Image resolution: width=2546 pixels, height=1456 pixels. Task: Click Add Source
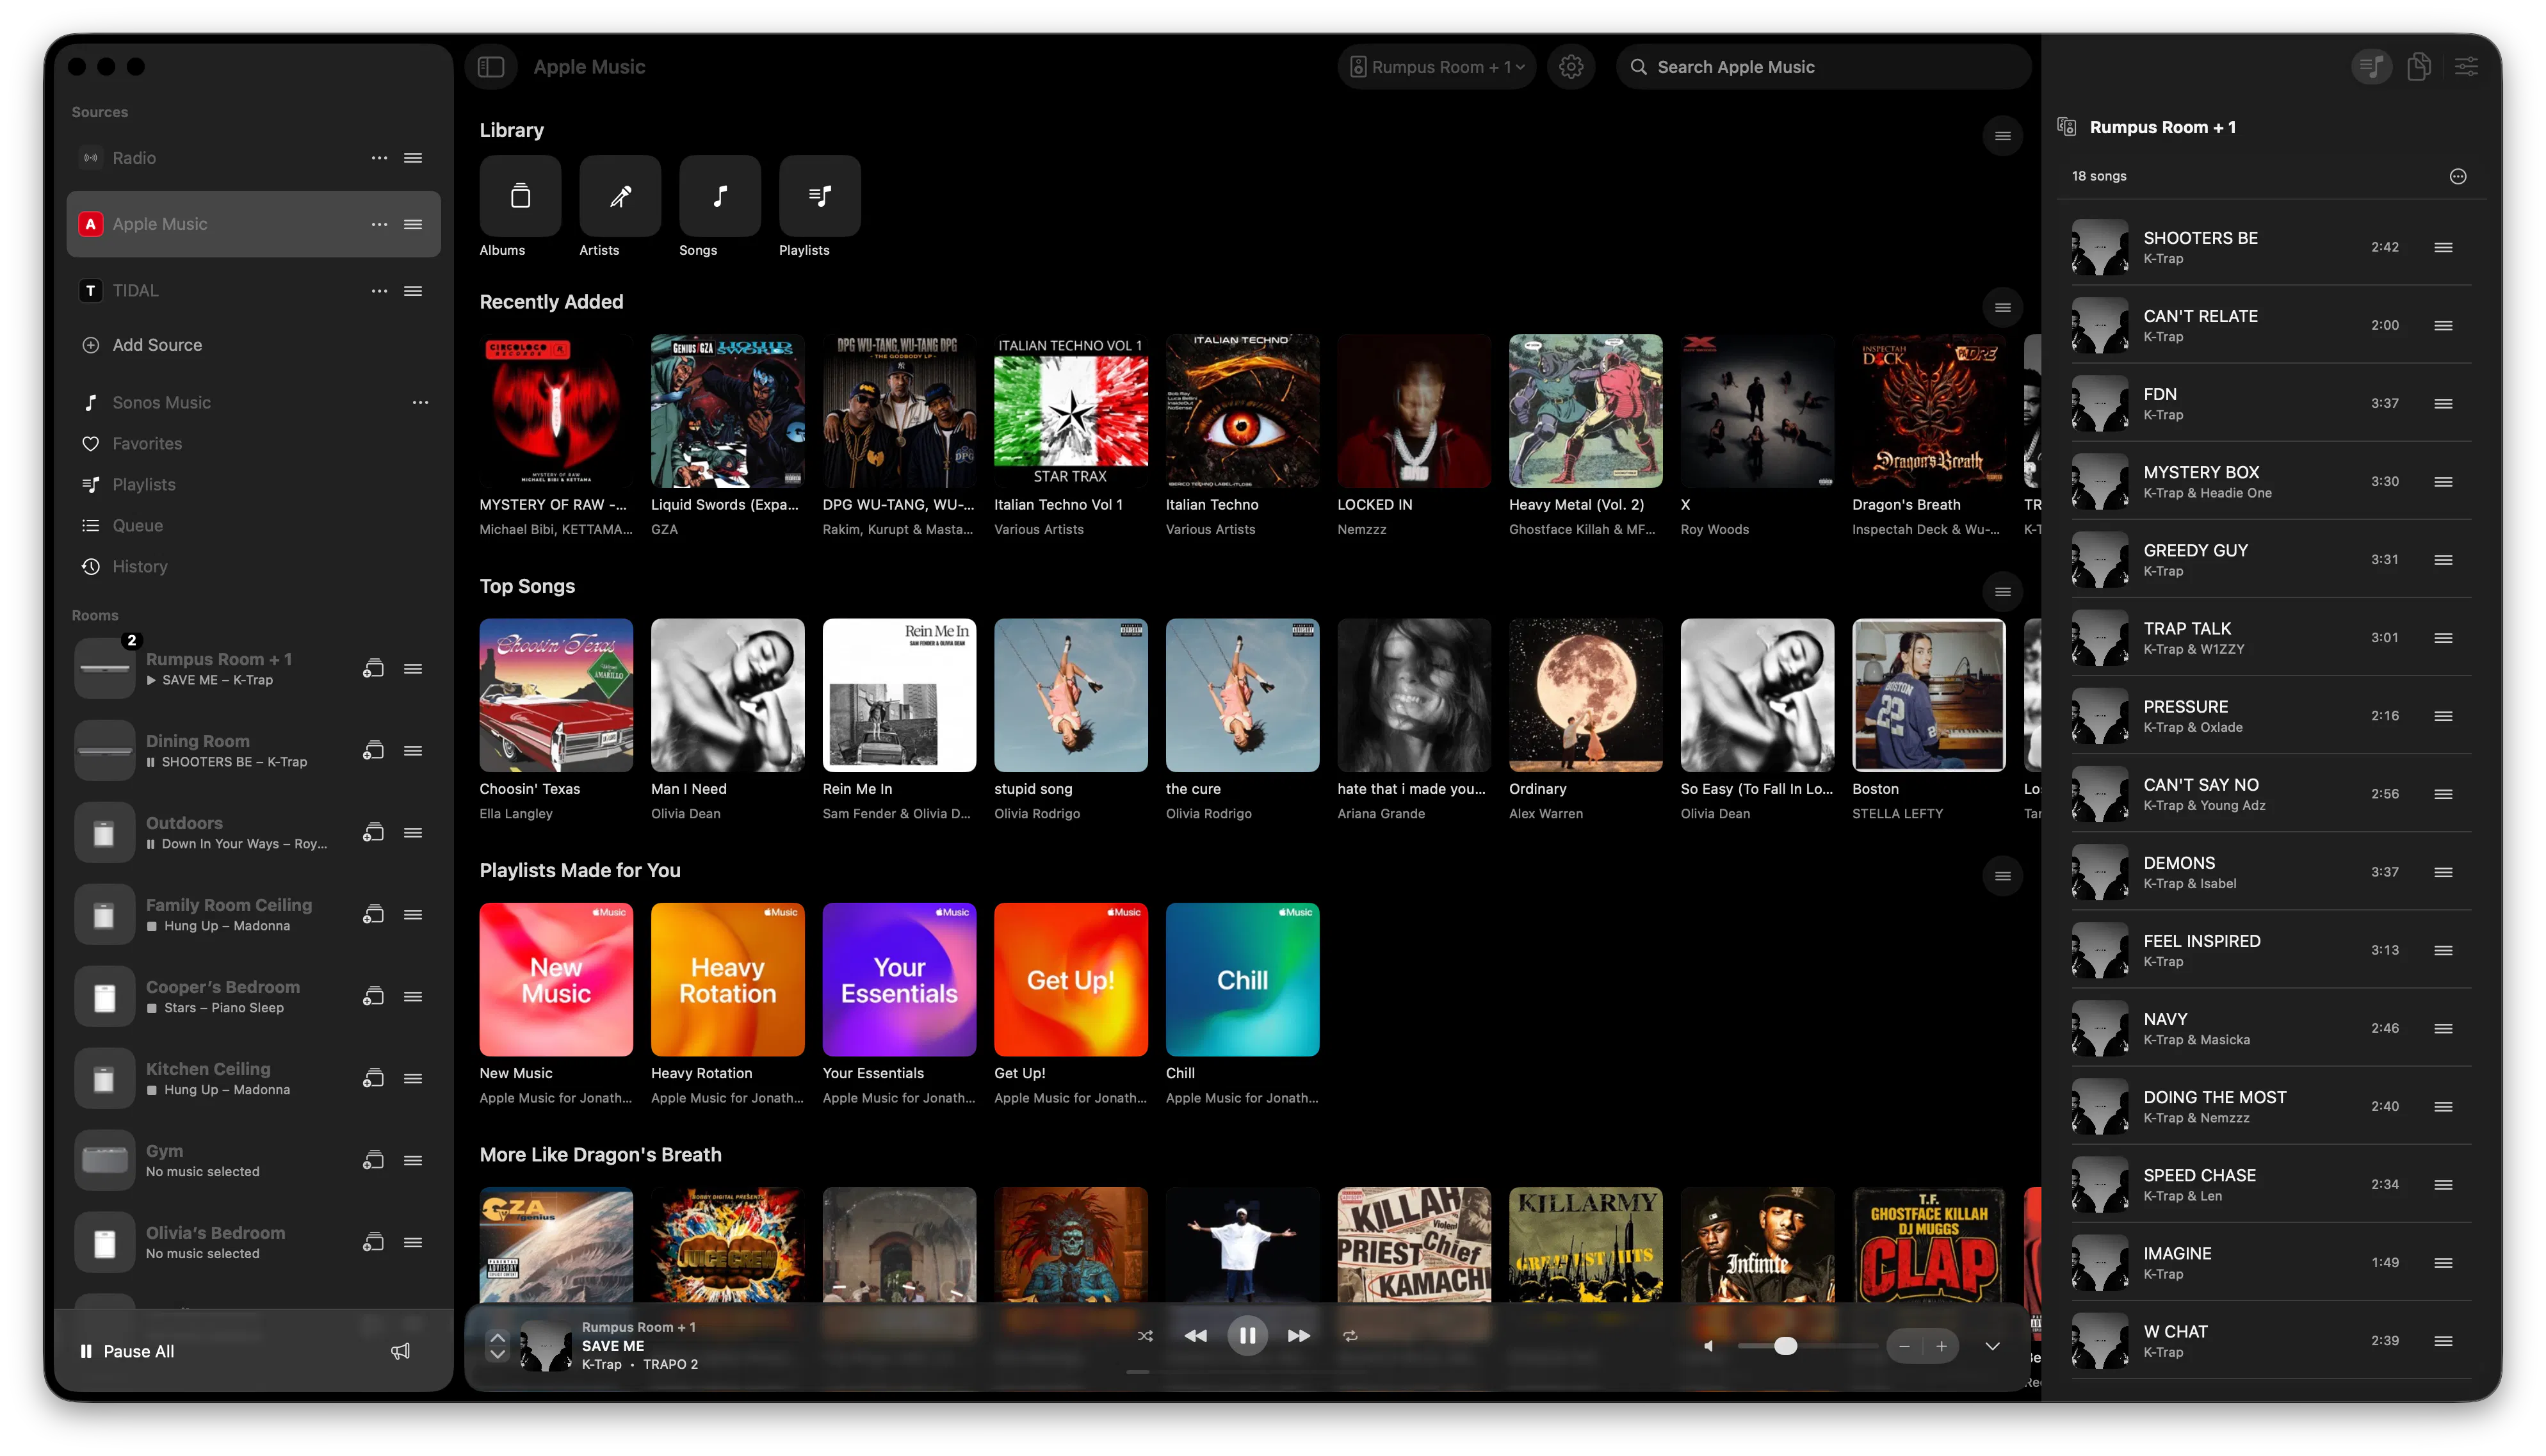(142, 345)
